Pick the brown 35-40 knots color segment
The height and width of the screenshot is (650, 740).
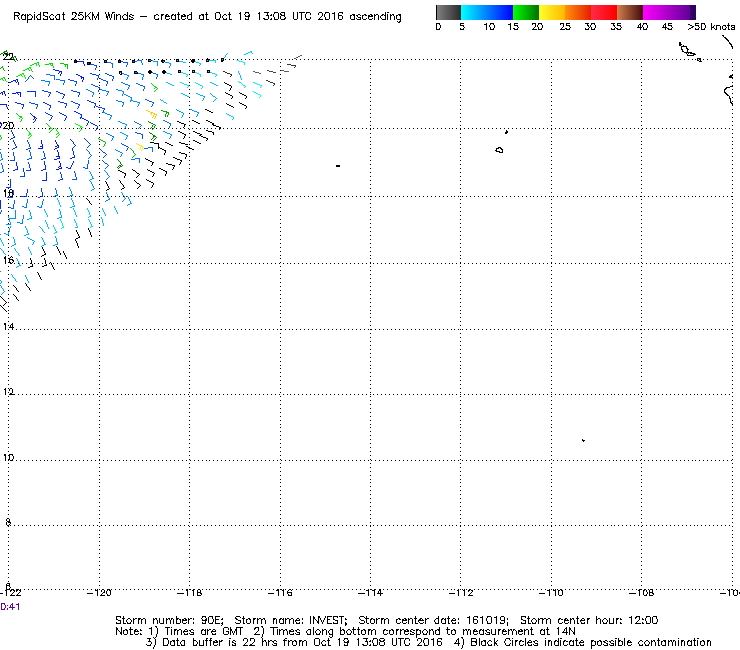point(630,12)
